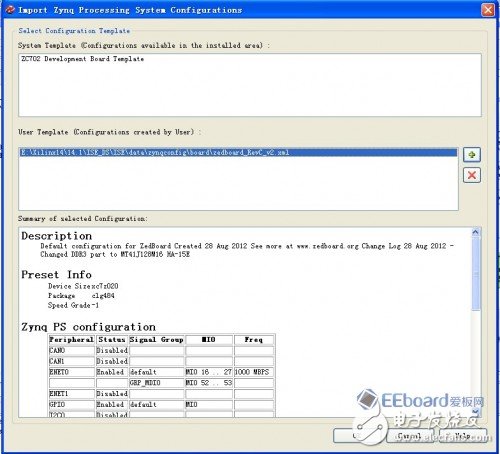Click the Signal Group column header
Screen dimensions: 500x454
(x=157, y=340)
